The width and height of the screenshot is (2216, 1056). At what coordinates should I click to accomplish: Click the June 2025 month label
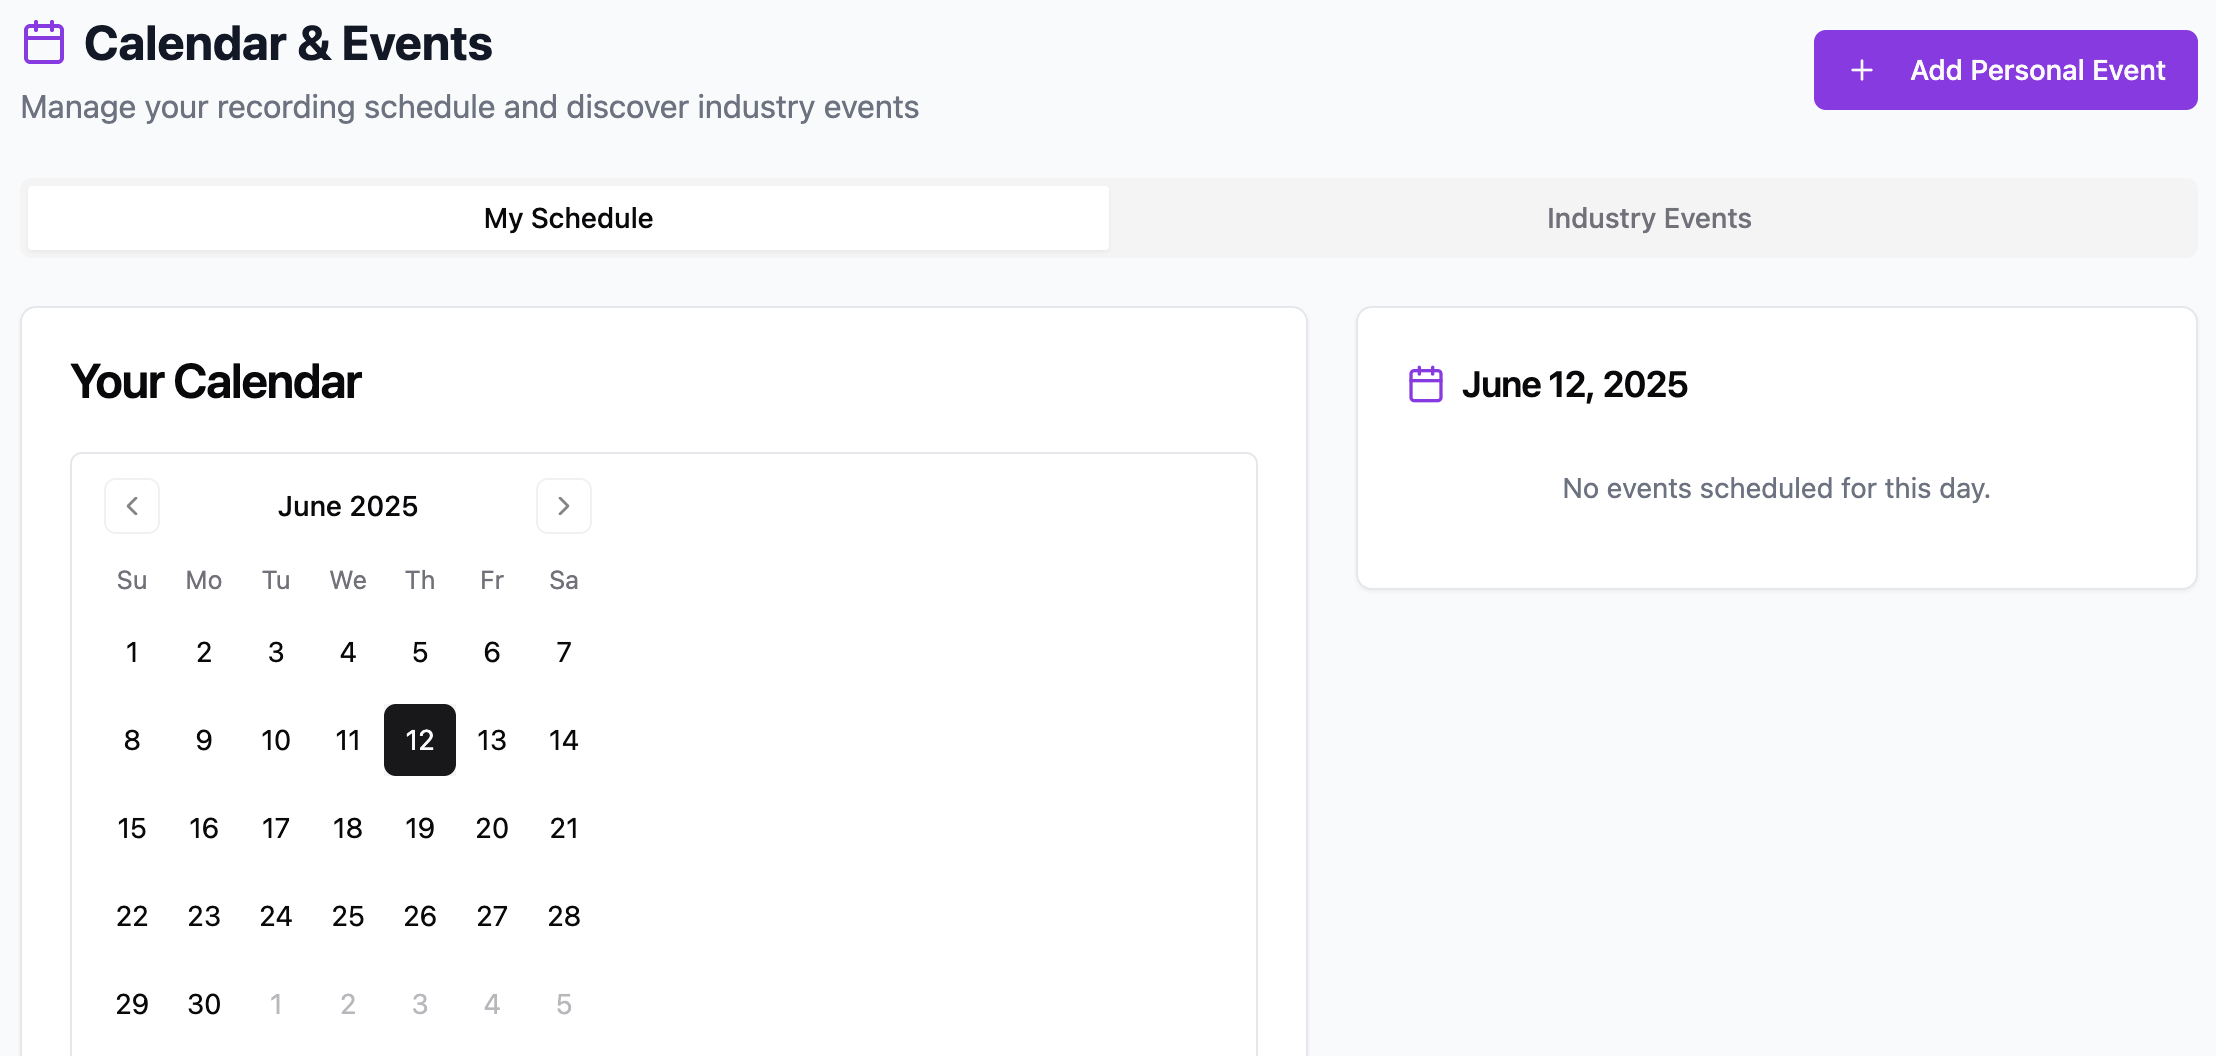[348, 506]
